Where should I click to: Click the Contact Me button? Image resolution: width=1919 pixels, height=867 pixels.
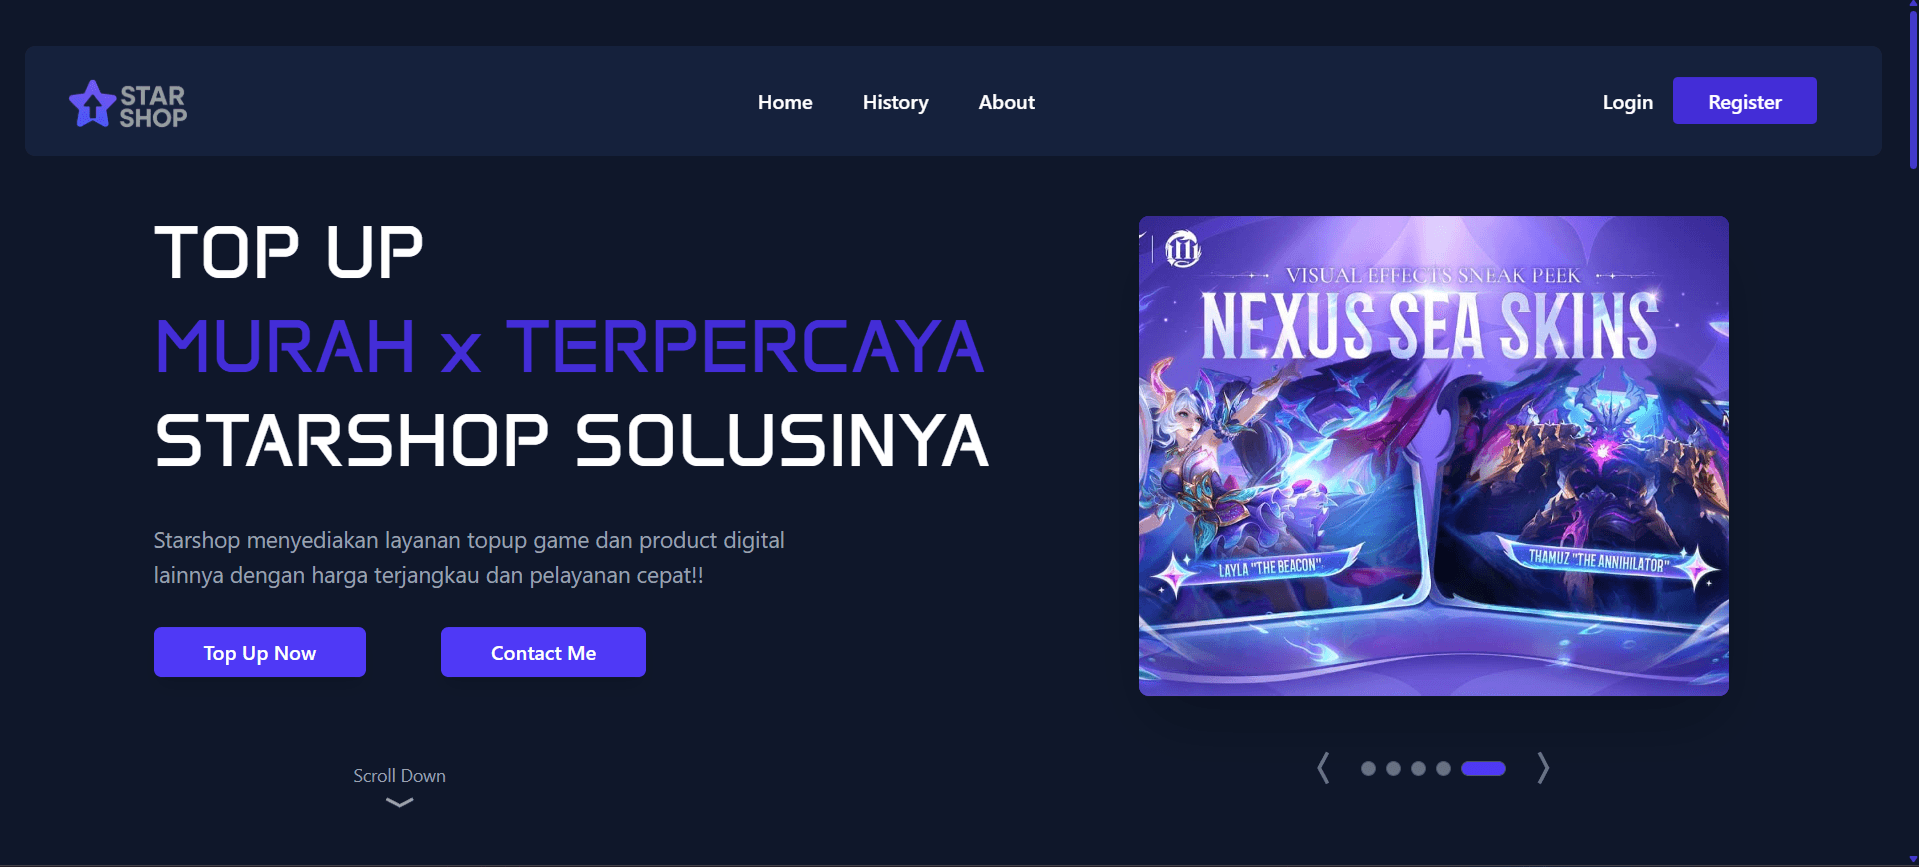[543, 652]
